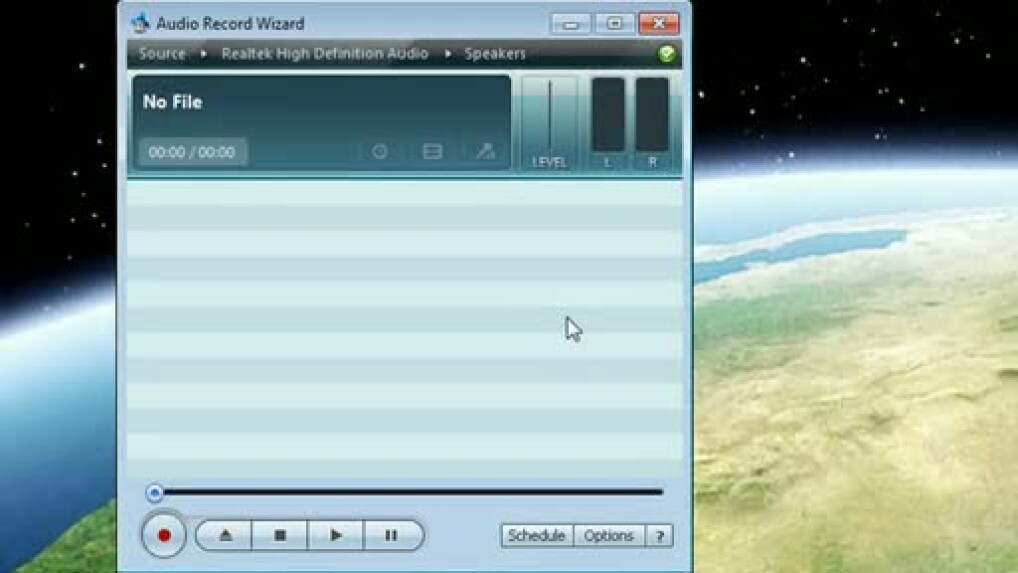Click the timer clock icon
Screen dimensions: 1018x573
pyautogui.click(x=380, y=152)
